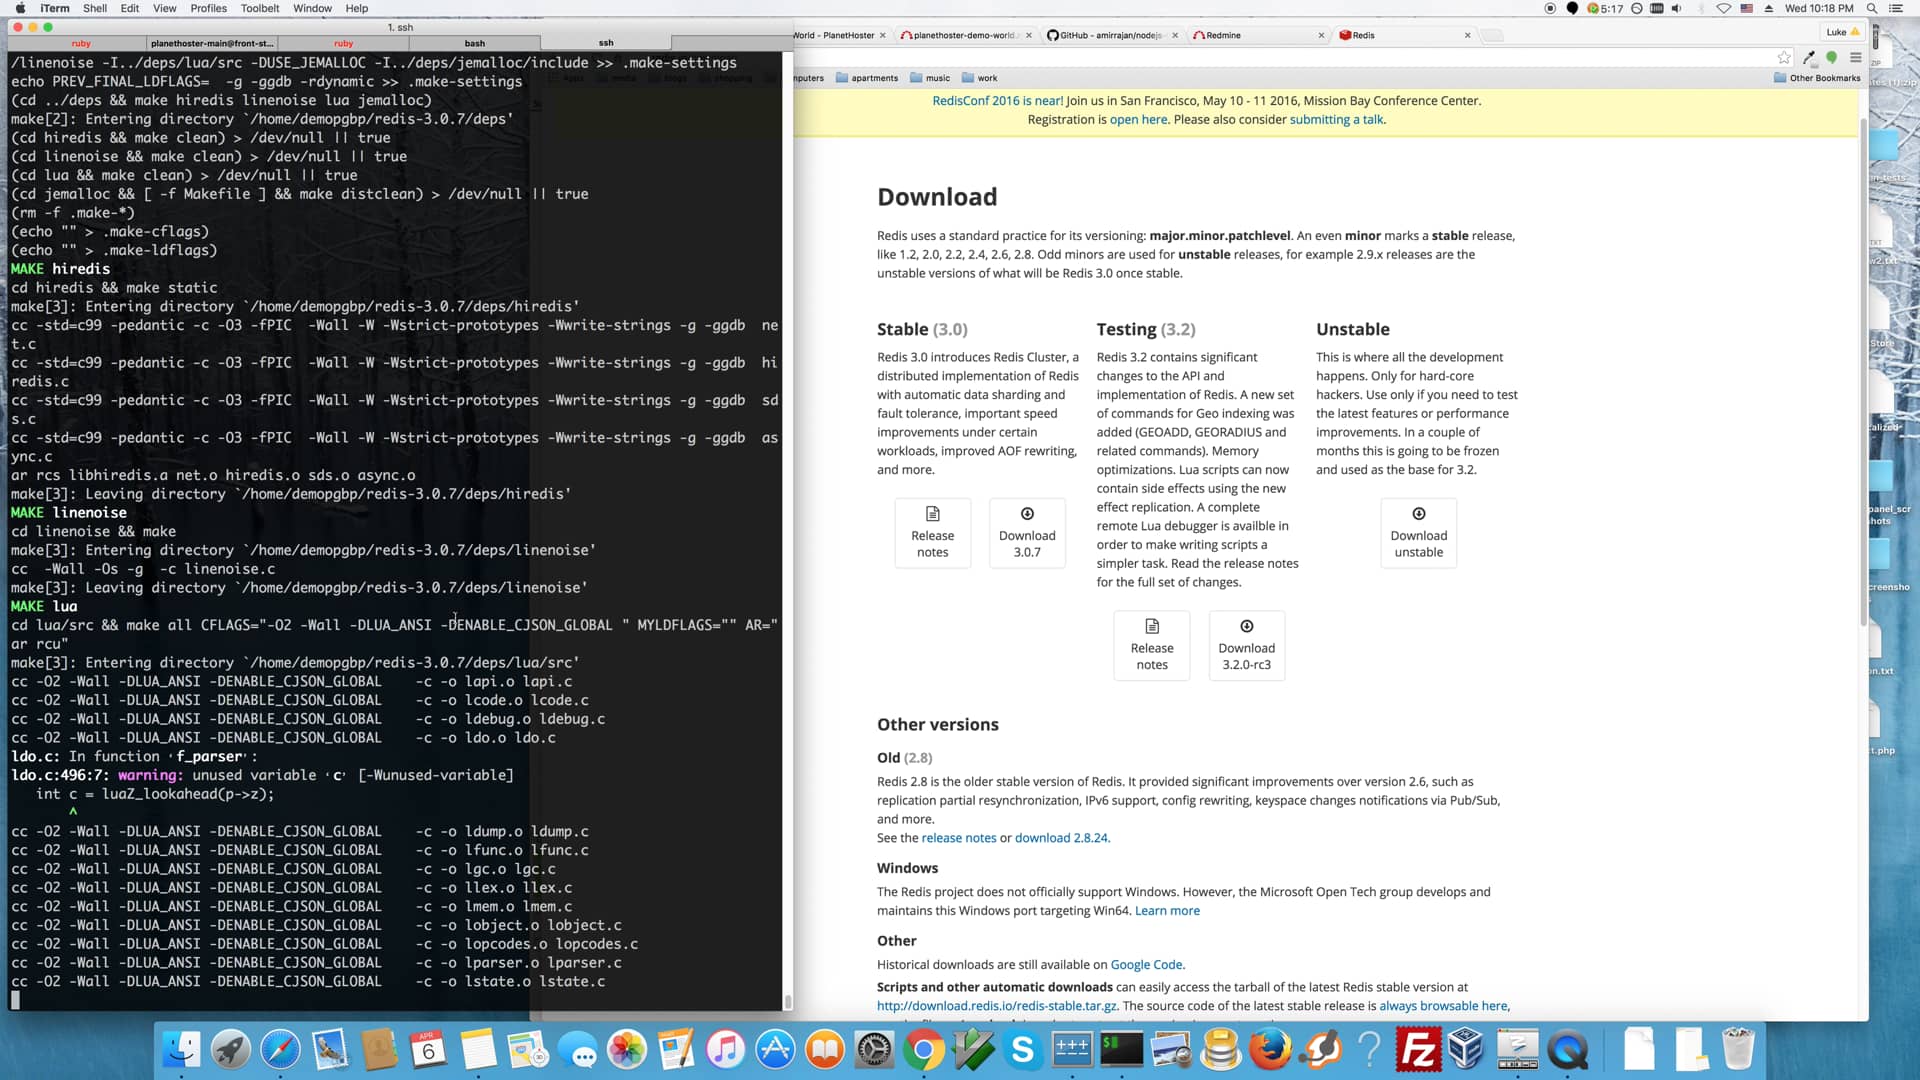
Task: Open Finder from the Dock
Action: 181,1050
